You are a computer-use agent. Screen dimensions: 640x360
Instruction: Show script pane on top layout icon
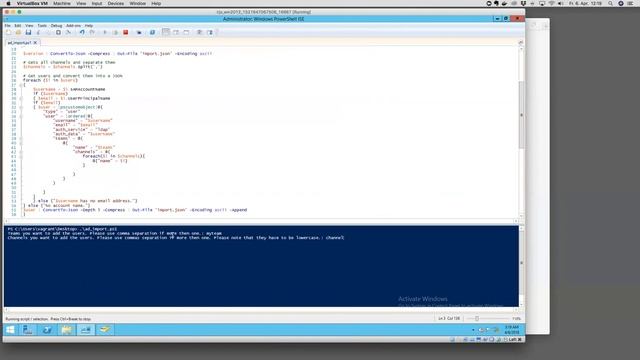click(166, 32)
